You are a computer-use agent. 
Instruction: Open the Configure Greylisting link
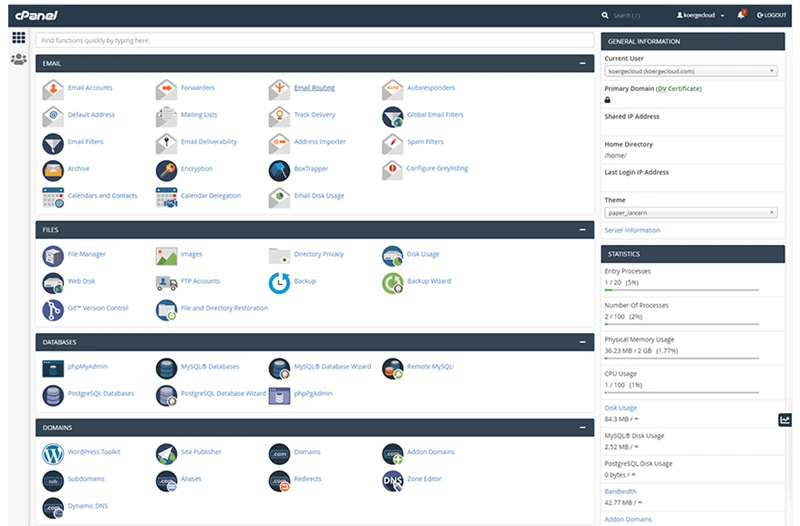point(437,168)
